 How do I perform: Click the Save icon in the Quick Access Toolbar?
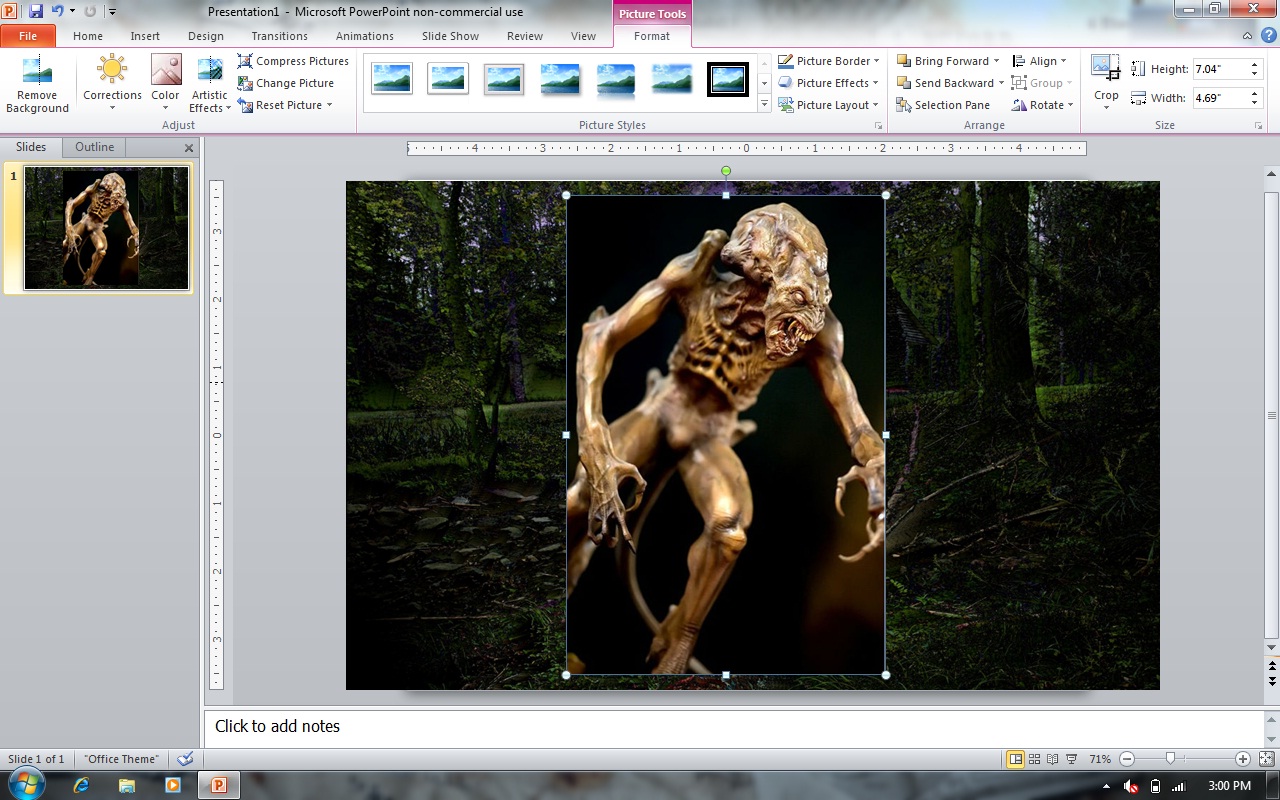(x=36, y=11)
